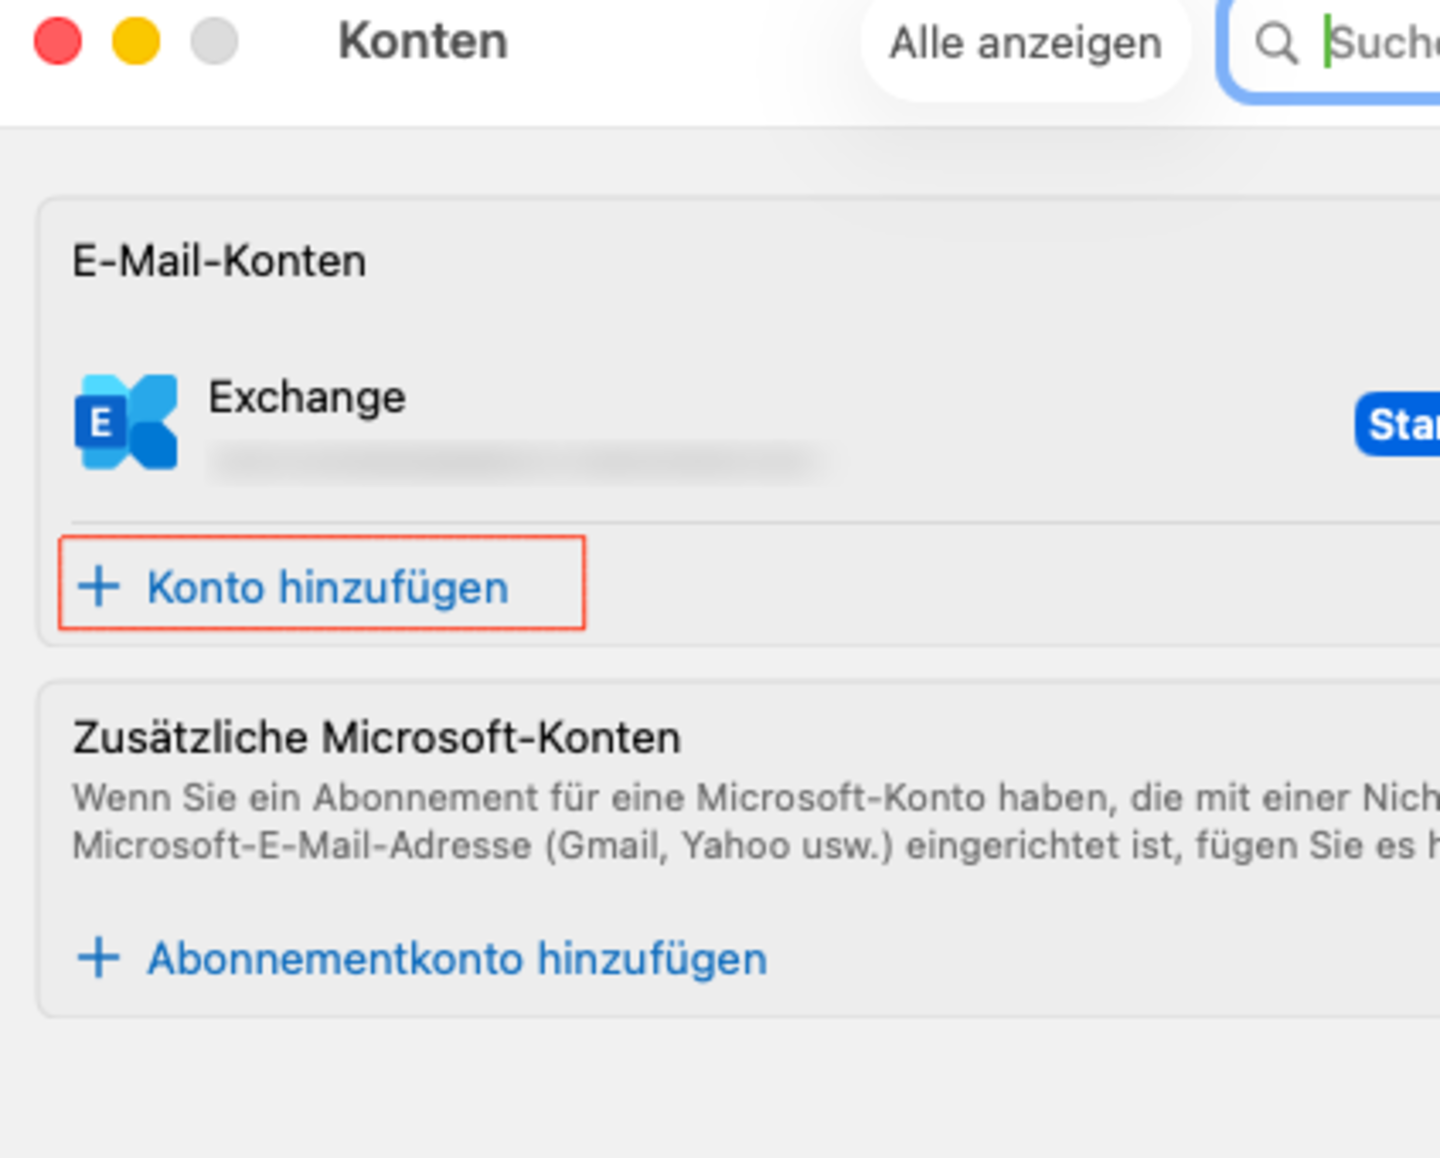This screenshot has width=1440, height=1158.
Task: Click the blurred email address under Exchange
Action: point(515,463)
